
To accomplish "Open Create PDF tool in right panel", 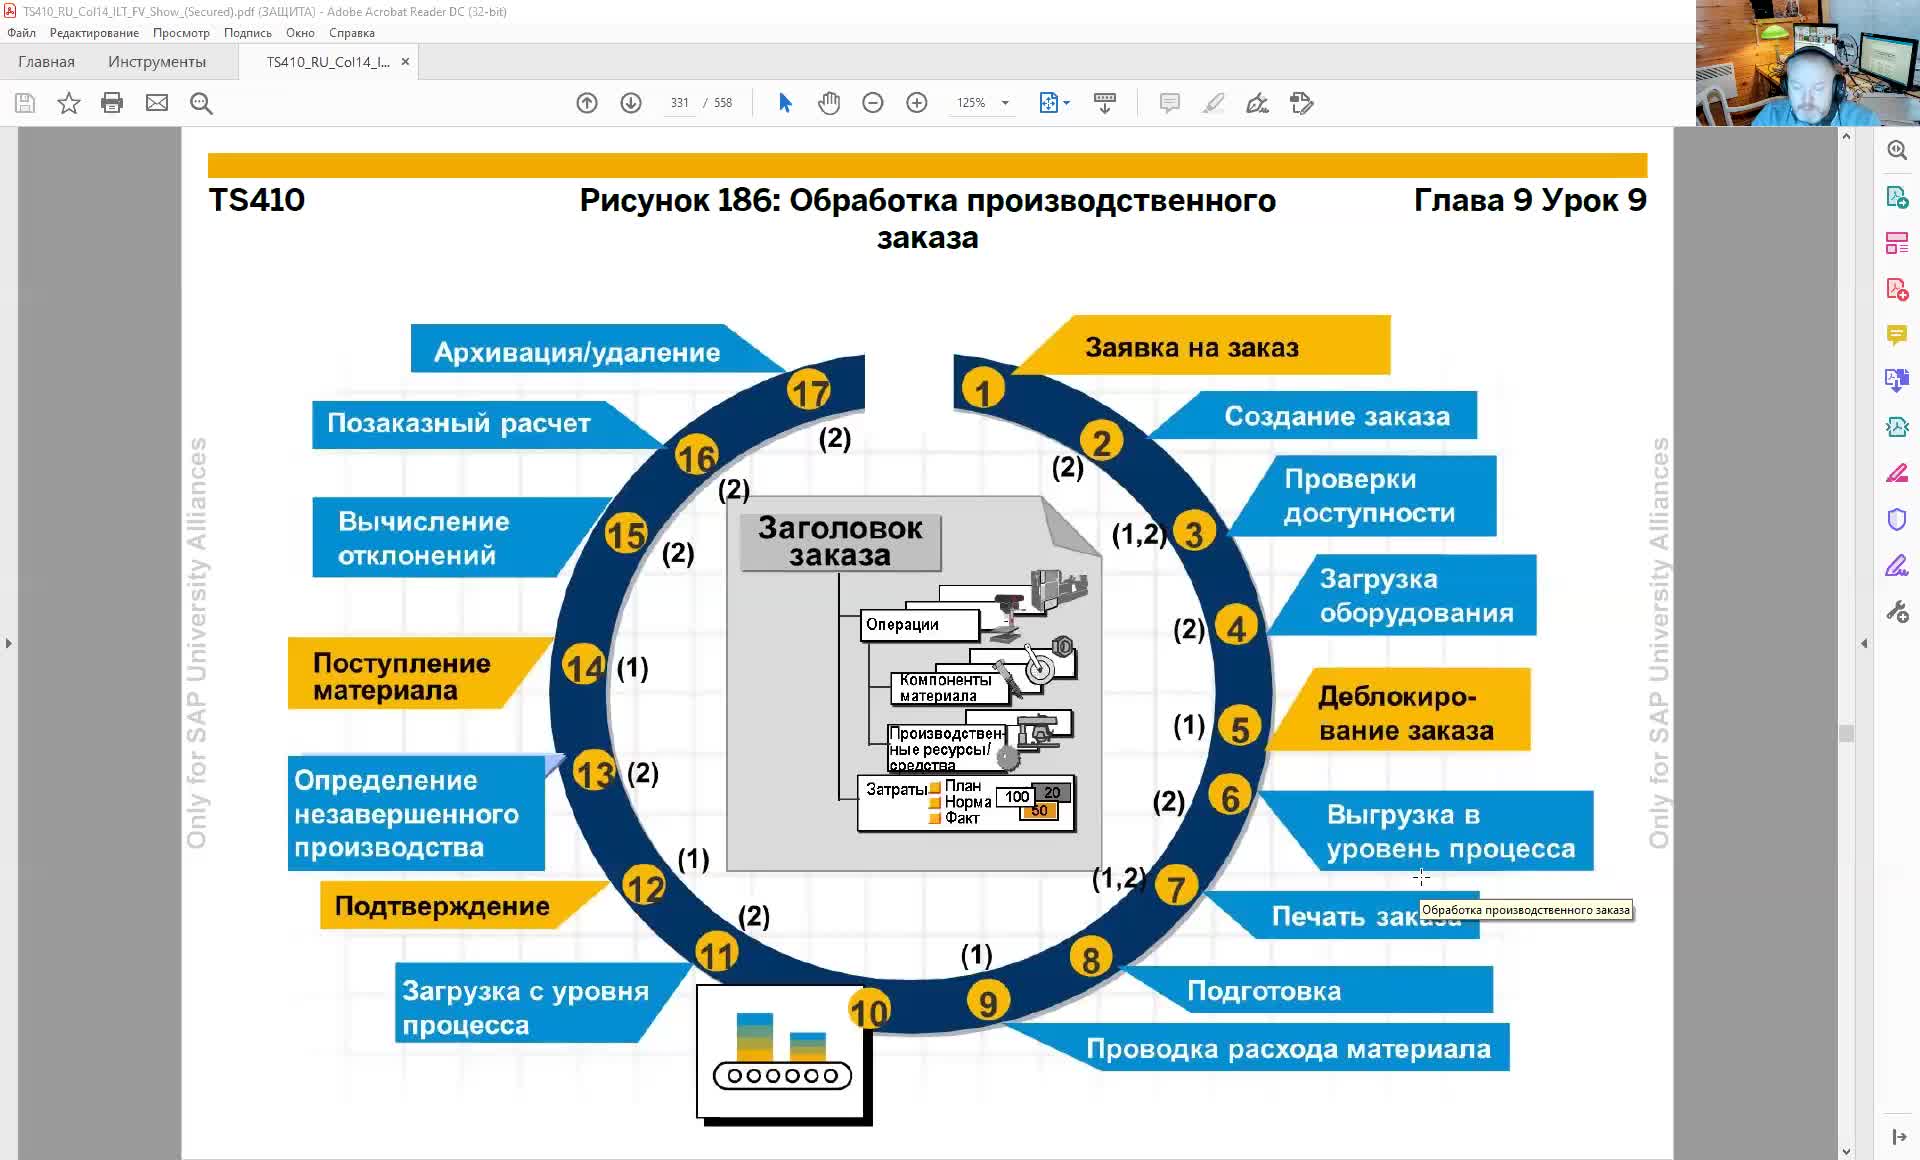I will [x=1897, y=289].
